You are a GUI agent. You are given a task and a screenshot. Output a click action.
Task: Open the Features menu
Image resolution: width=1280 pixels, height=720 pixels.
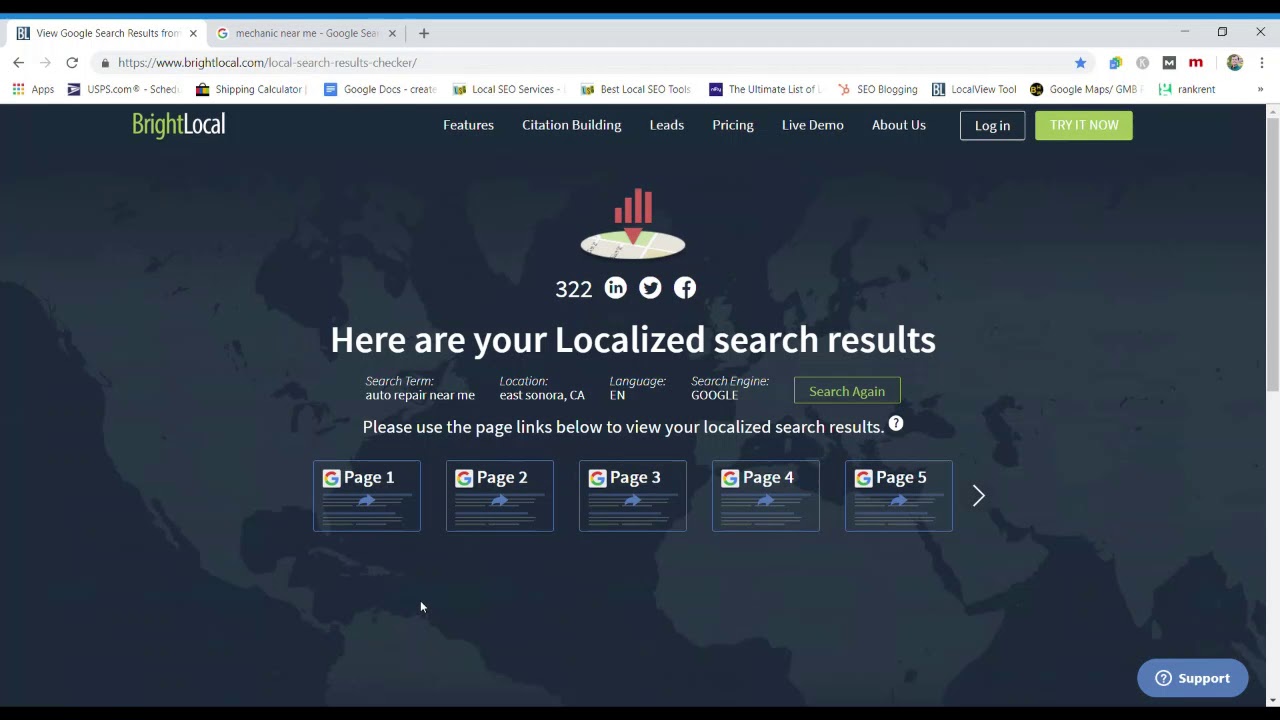pos(468,125)
